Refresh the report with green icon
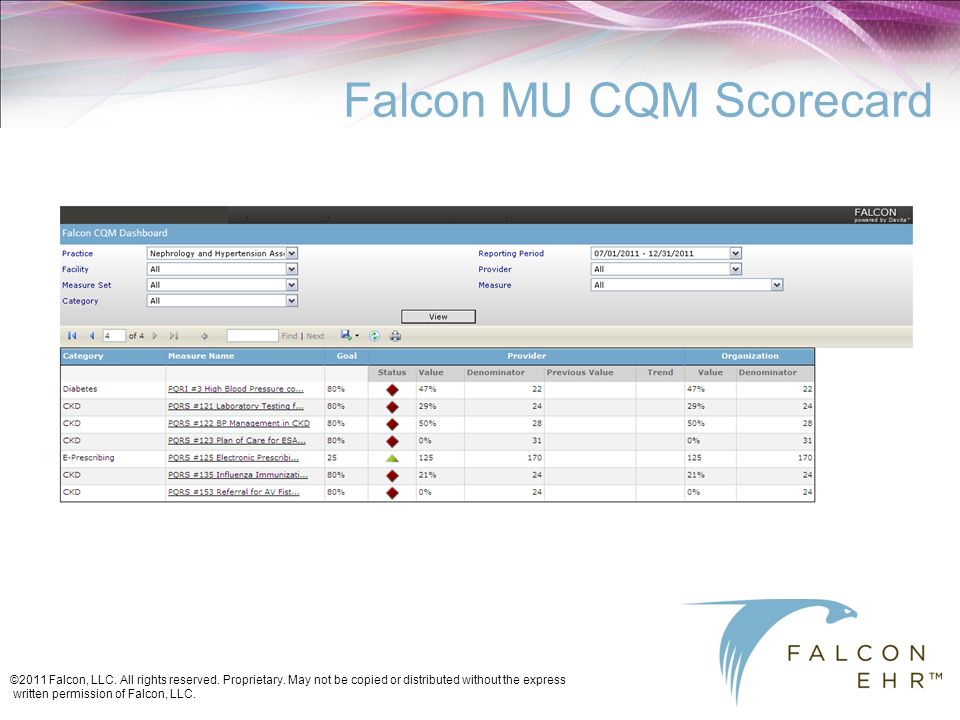This screenshot has height=720, width=960. (375, 336)
